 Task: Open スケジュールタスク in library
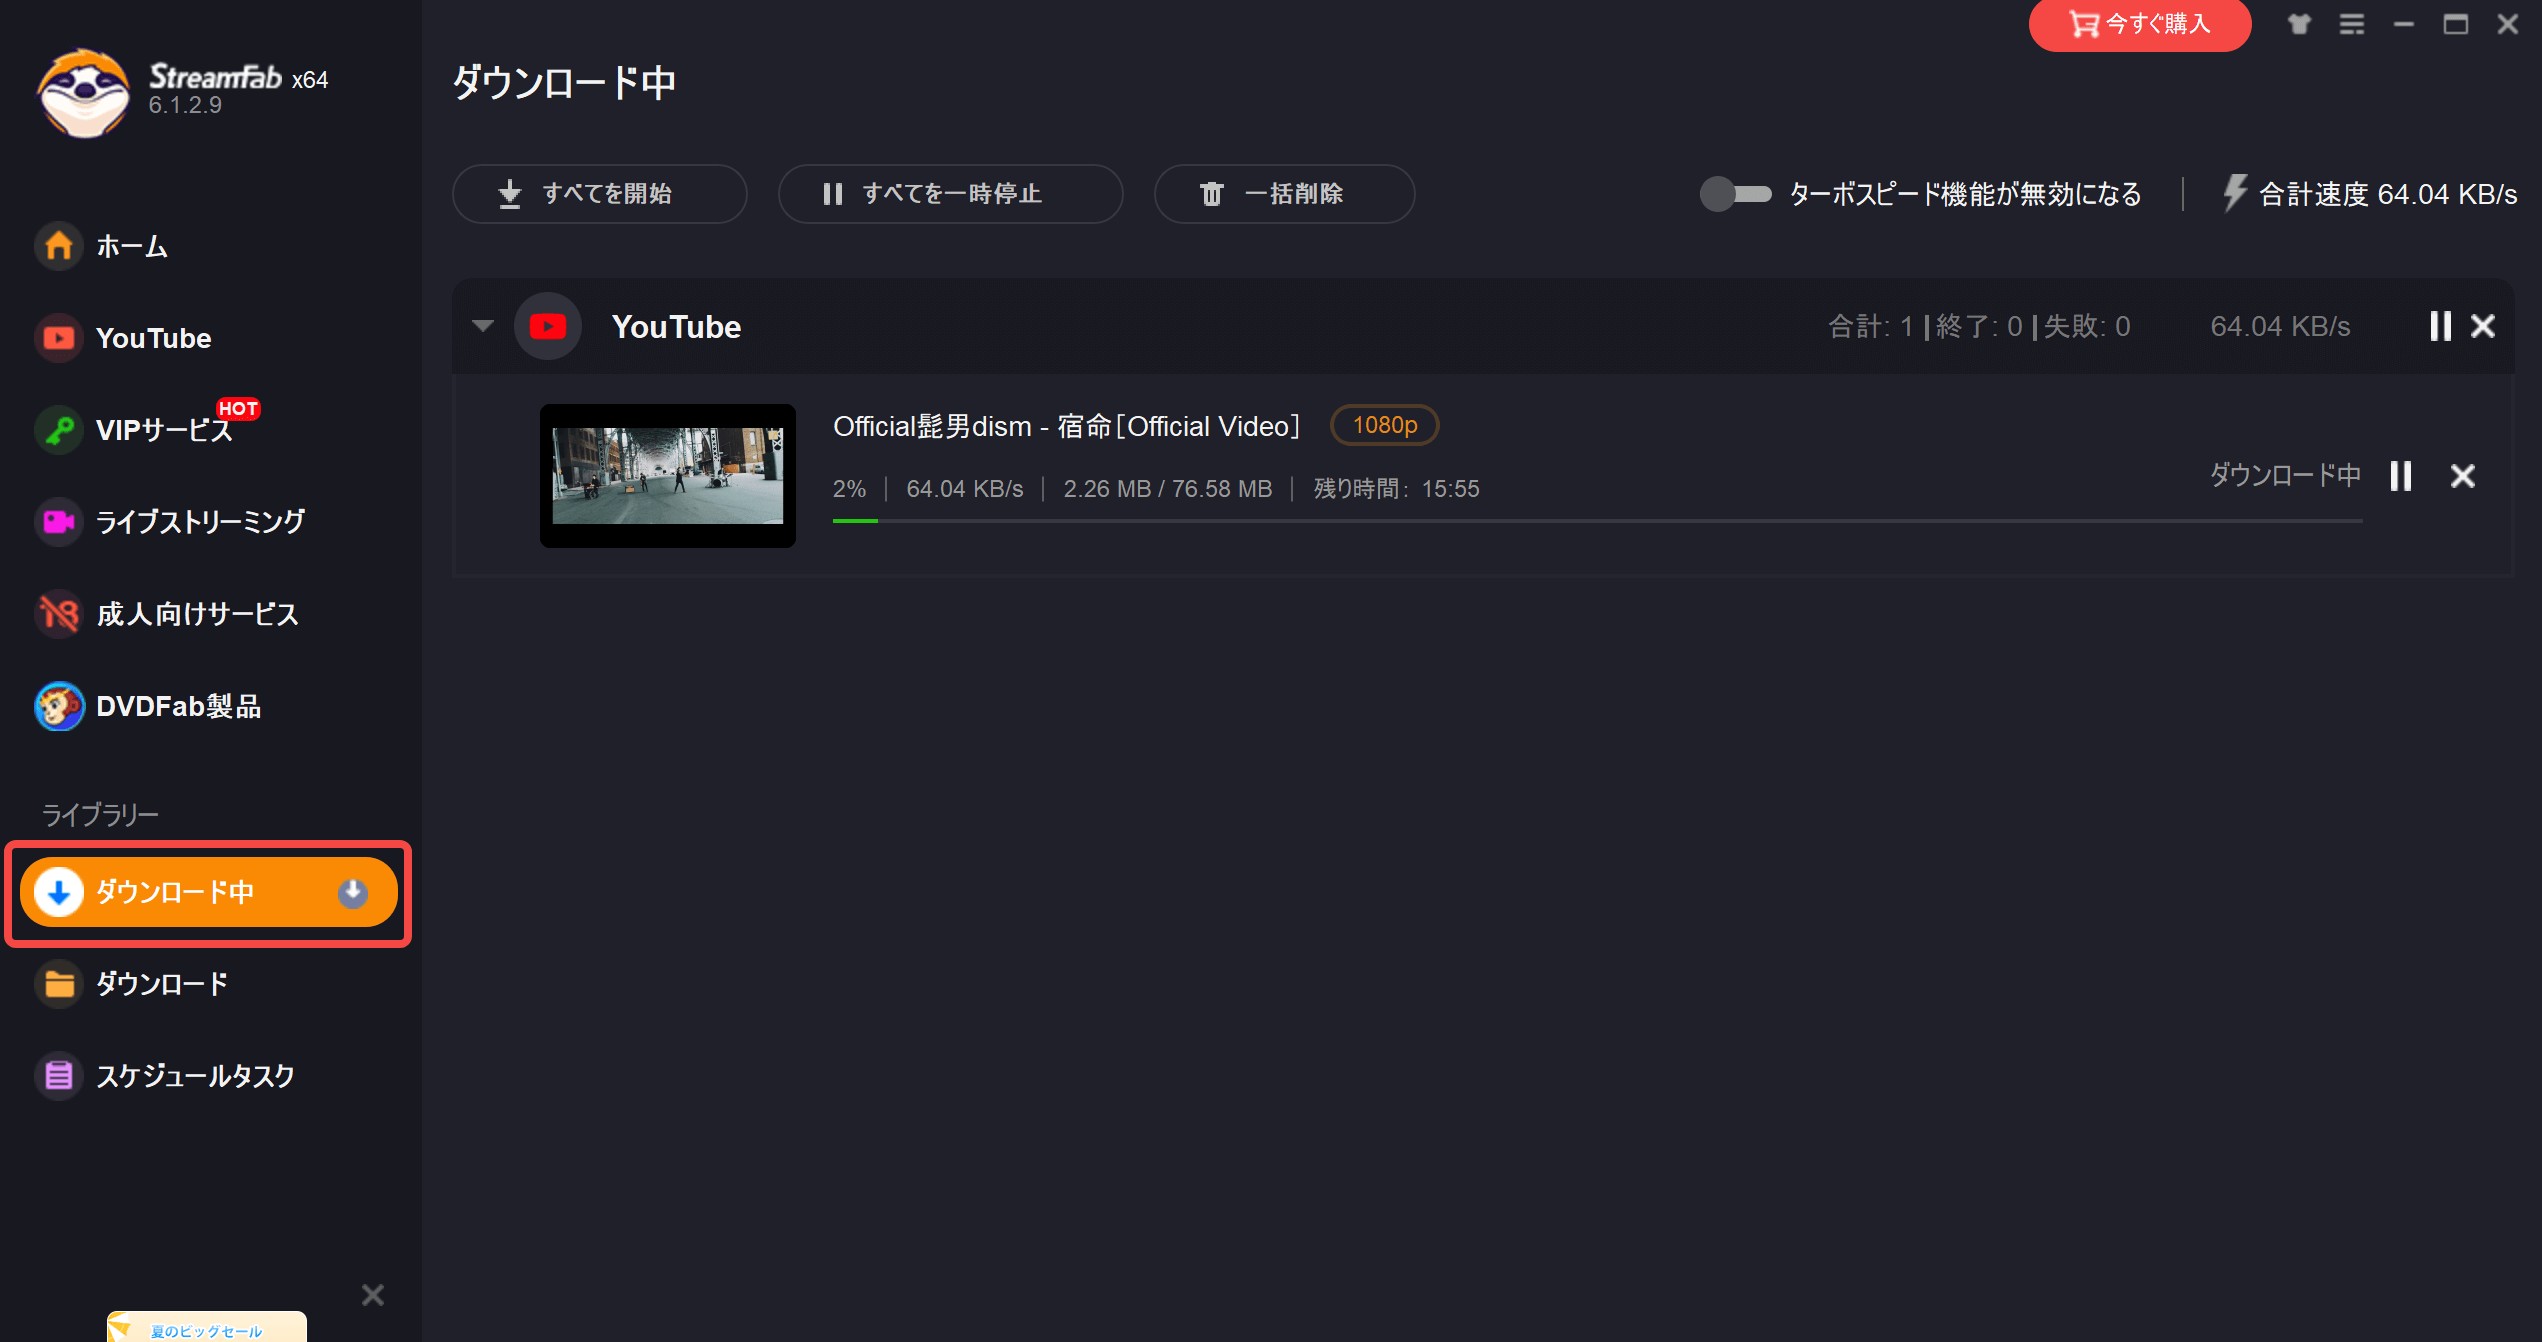click(x=194, y=1076)
